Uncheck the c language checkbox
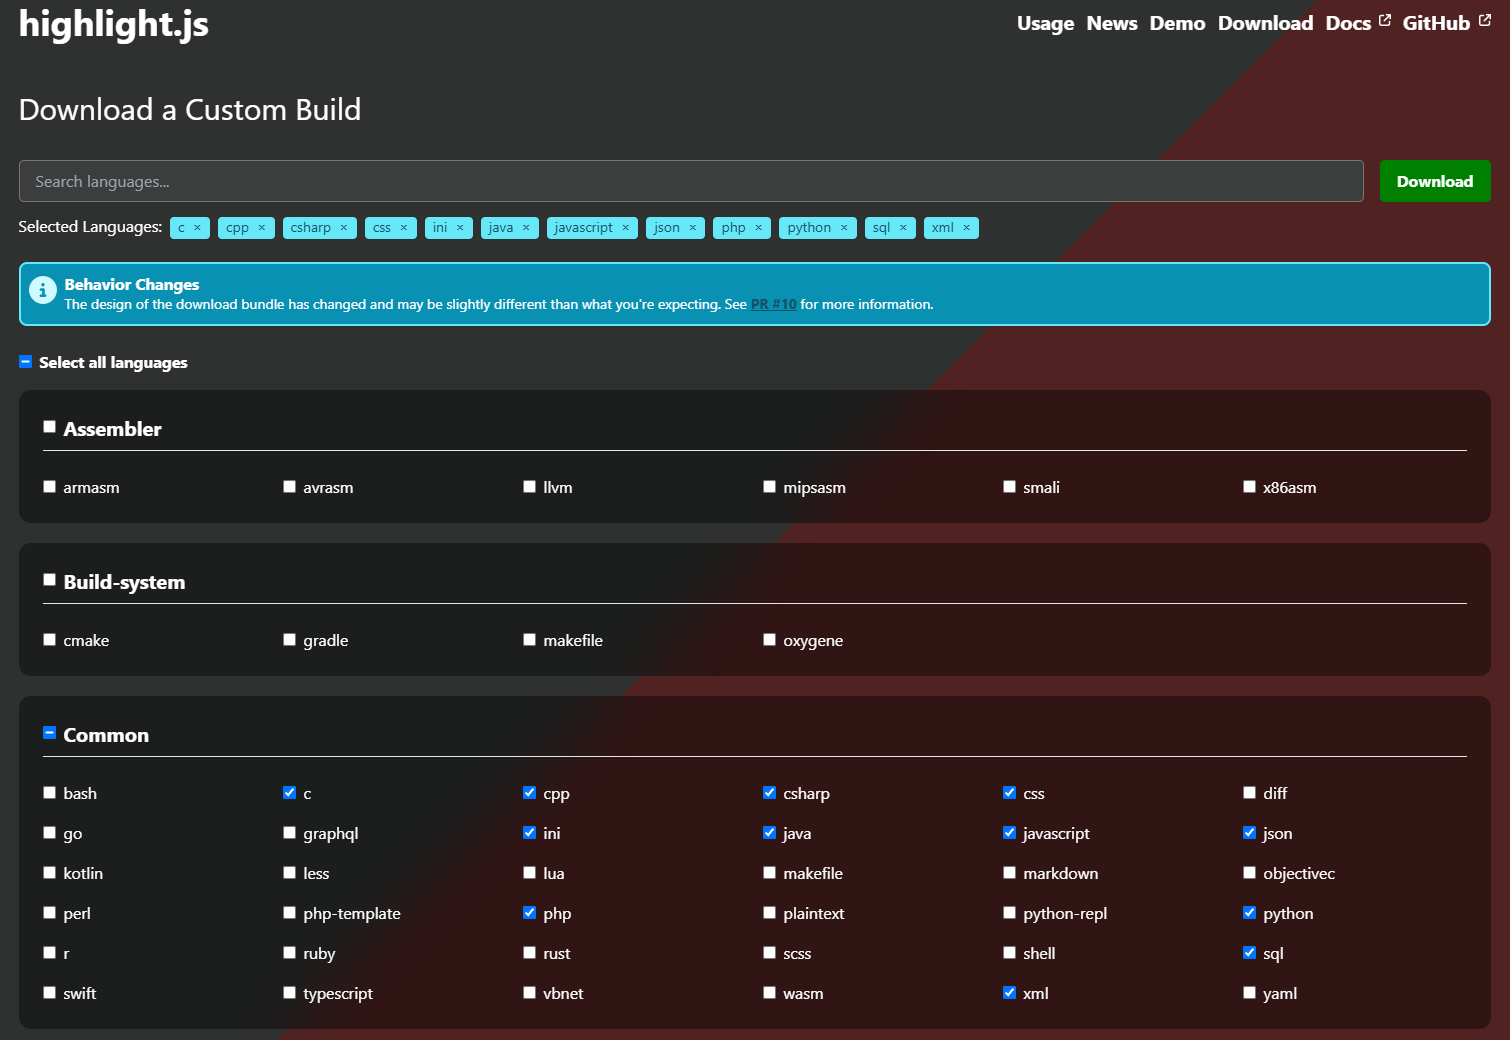Screen dimensions: 1510x1040 (289, 793)
